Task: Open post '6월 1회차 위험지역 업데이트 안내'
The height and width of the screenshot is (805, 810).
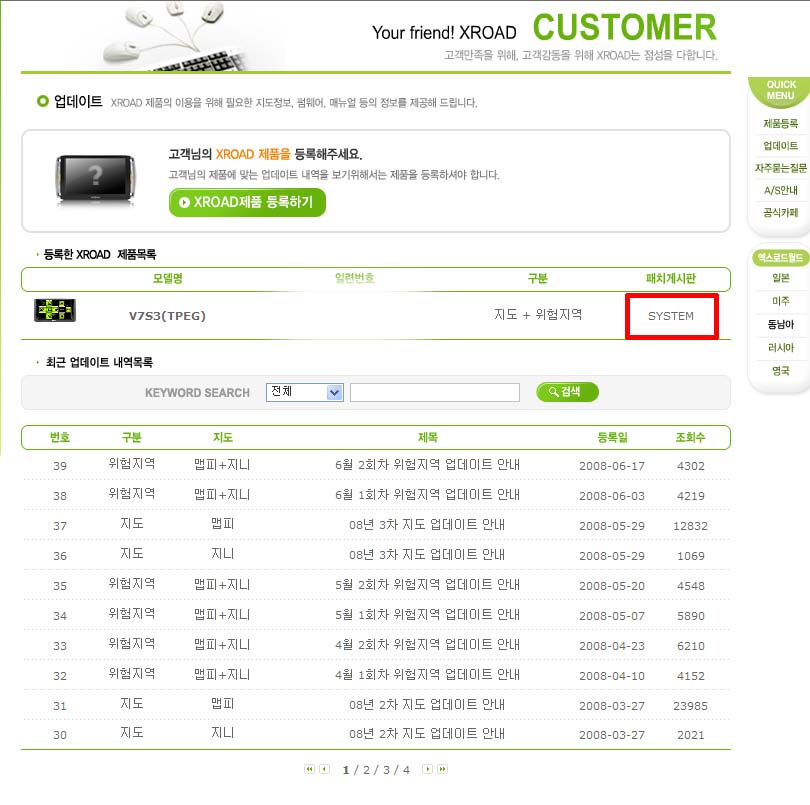Action: 427,494
